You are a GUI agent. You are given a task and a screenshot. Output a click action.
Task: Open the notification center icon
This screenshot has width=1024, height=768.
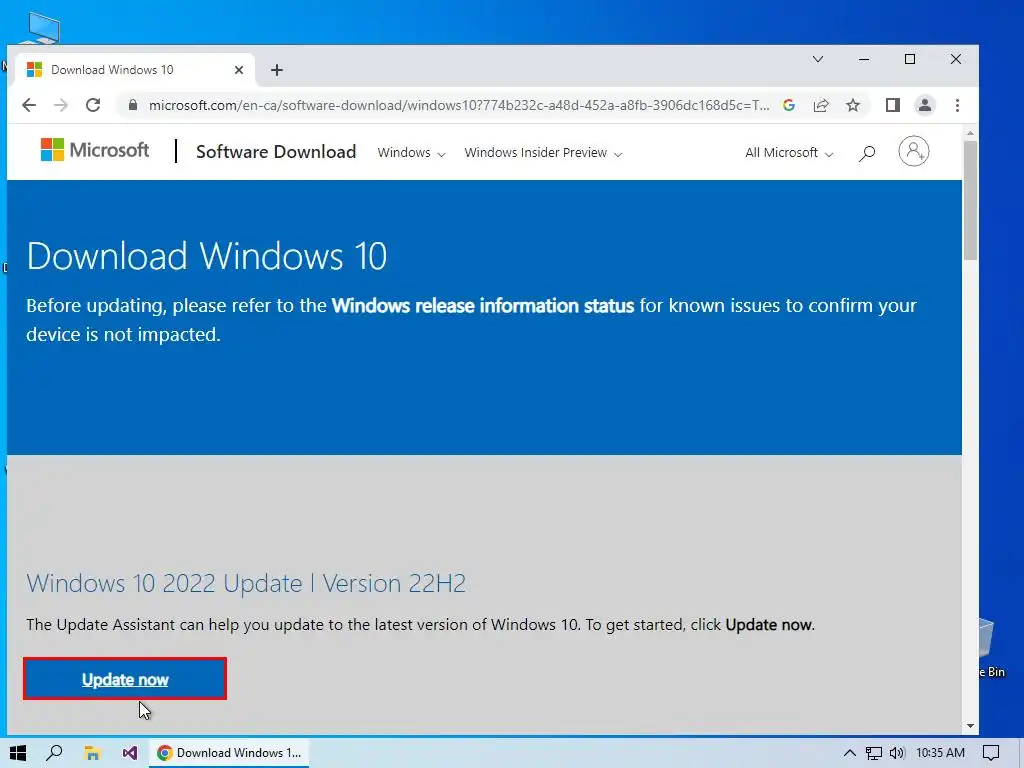tap(991, 753)
